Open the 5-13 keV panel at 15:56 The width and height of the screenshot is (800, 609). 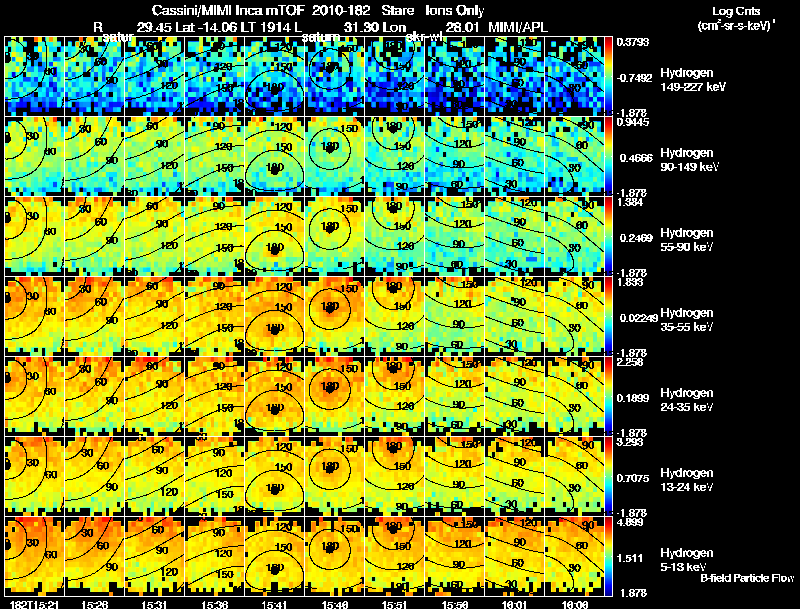pos(455,556)
